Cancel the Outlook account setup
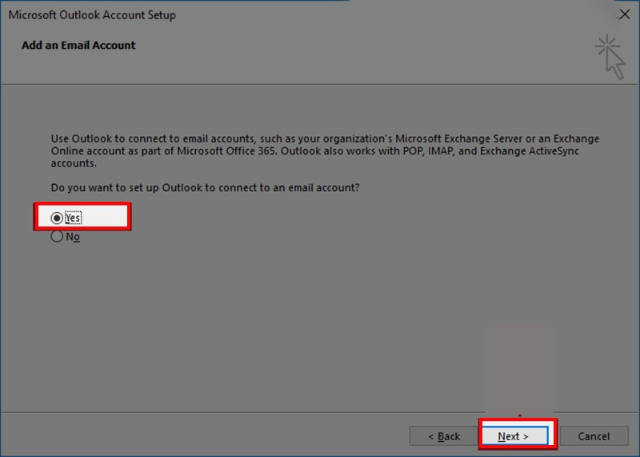The image size is (640, 457). pyautogui.click(x=594, y=436)
